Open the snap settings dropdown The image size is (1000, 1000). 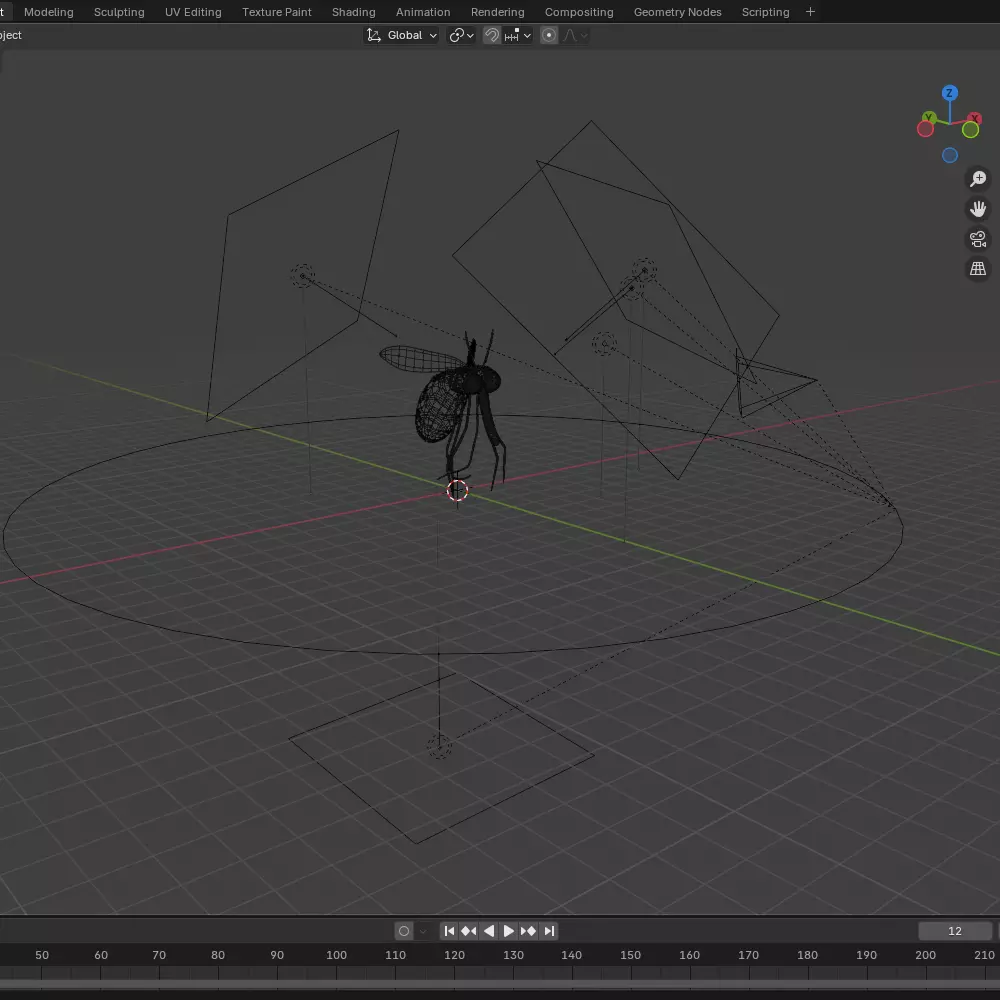coord(517,35)
